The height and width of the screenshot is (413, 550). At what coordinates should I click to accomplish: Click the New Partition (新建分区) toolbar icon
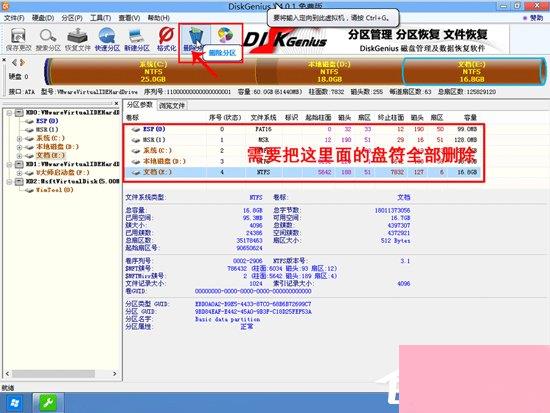(x=136, y=39)
